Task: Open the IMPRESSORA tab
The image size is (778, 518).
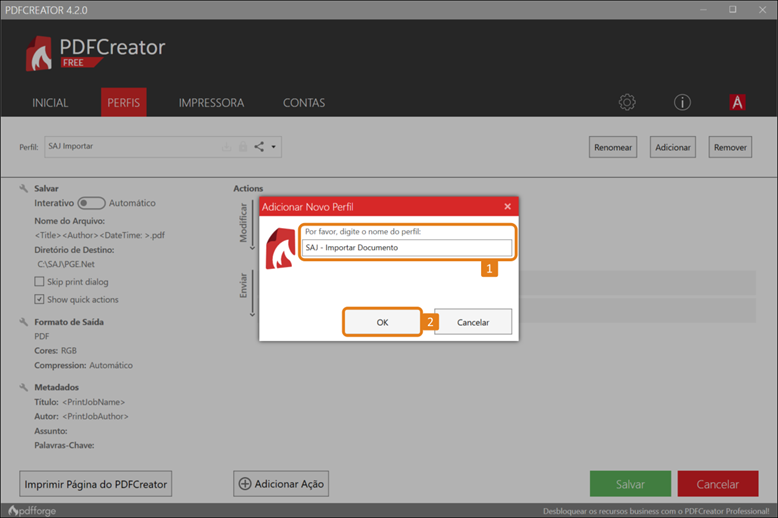Action: (211, 103)
